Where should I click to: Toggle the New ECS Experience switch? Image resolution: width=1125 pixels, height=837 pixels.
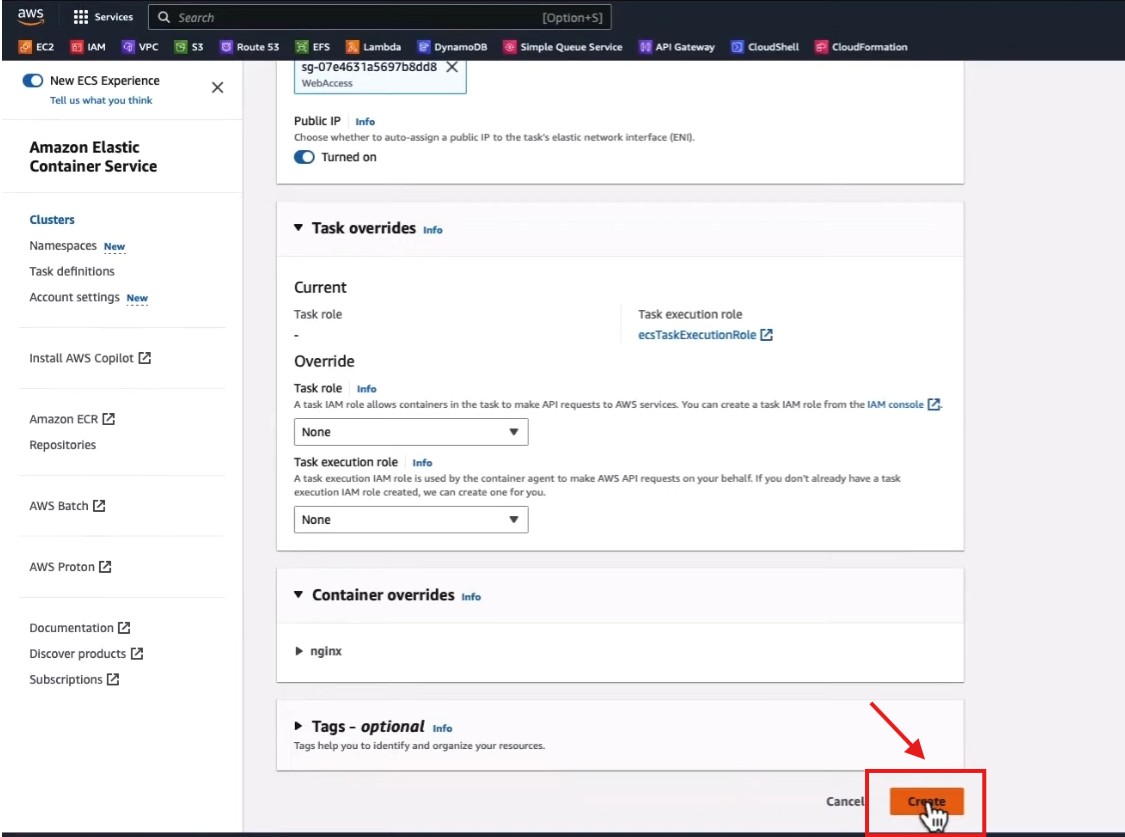point(33,81)
